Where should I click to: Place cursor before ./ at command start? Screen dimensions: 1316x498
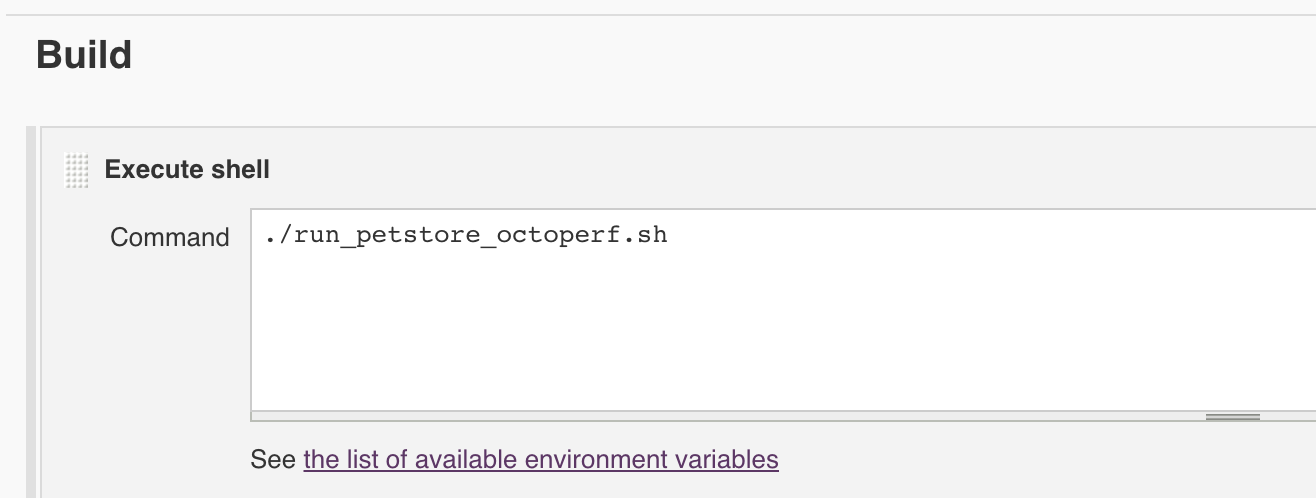click(266, 237)
